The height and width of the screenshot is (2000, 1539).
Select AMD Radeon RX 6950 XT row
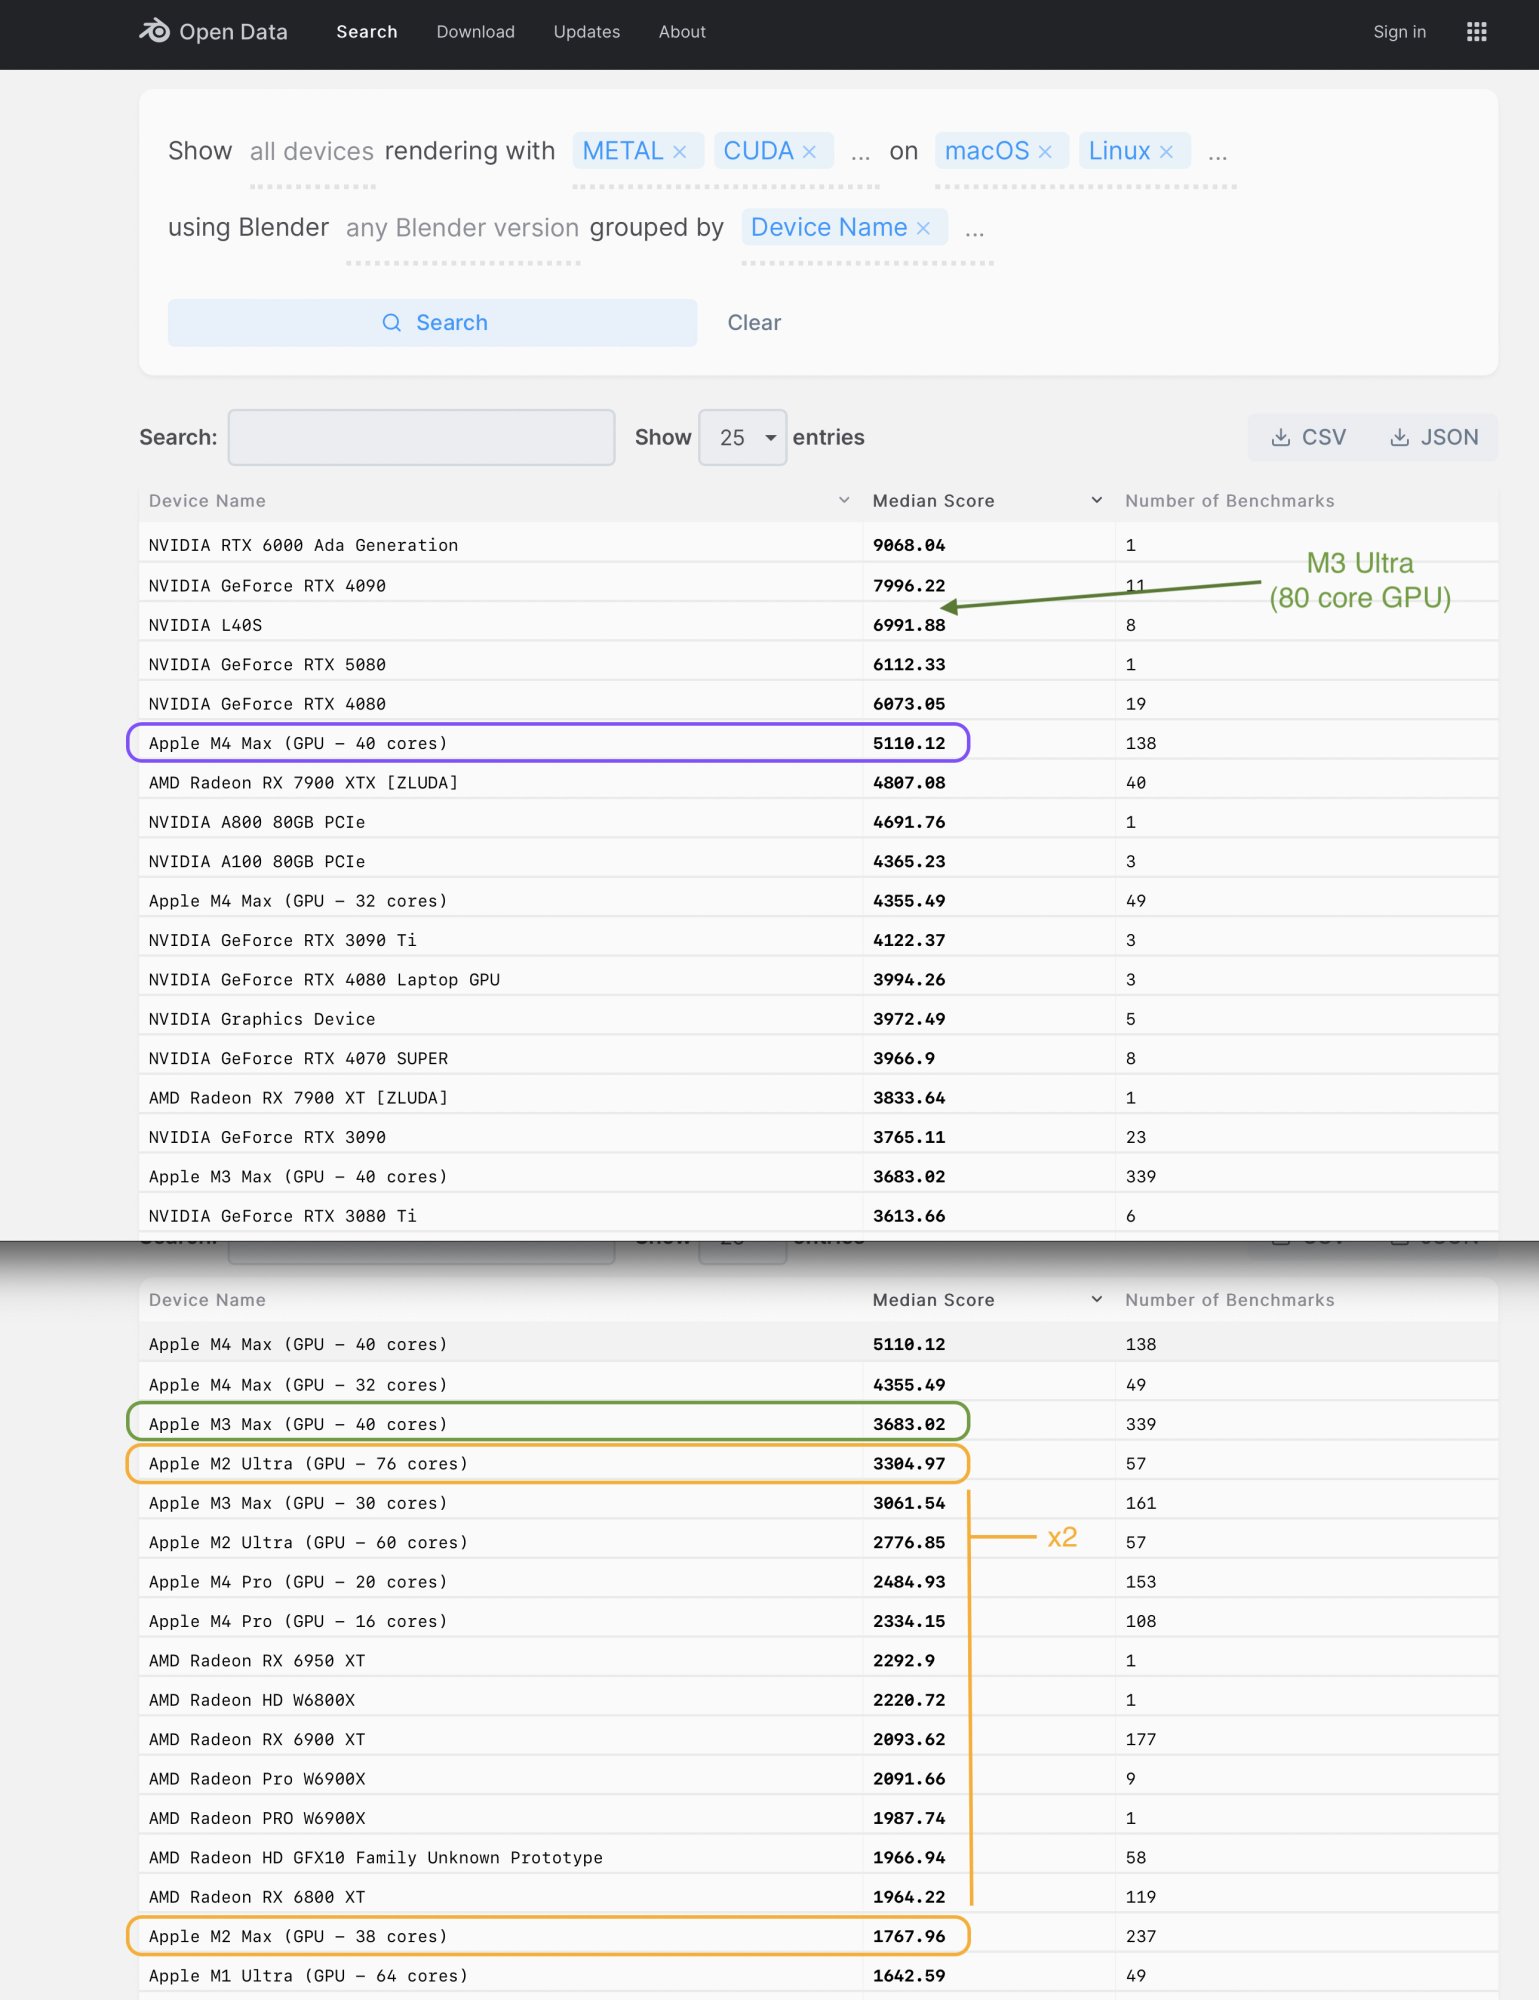(x=818, y=1661)
